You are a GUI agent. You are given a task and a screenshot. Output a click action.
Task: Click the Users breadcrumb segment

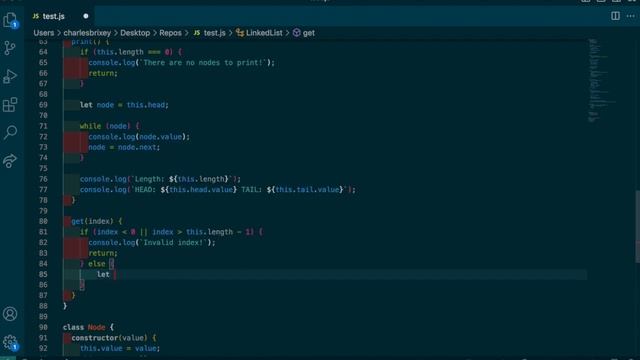[x=44, y=33]
